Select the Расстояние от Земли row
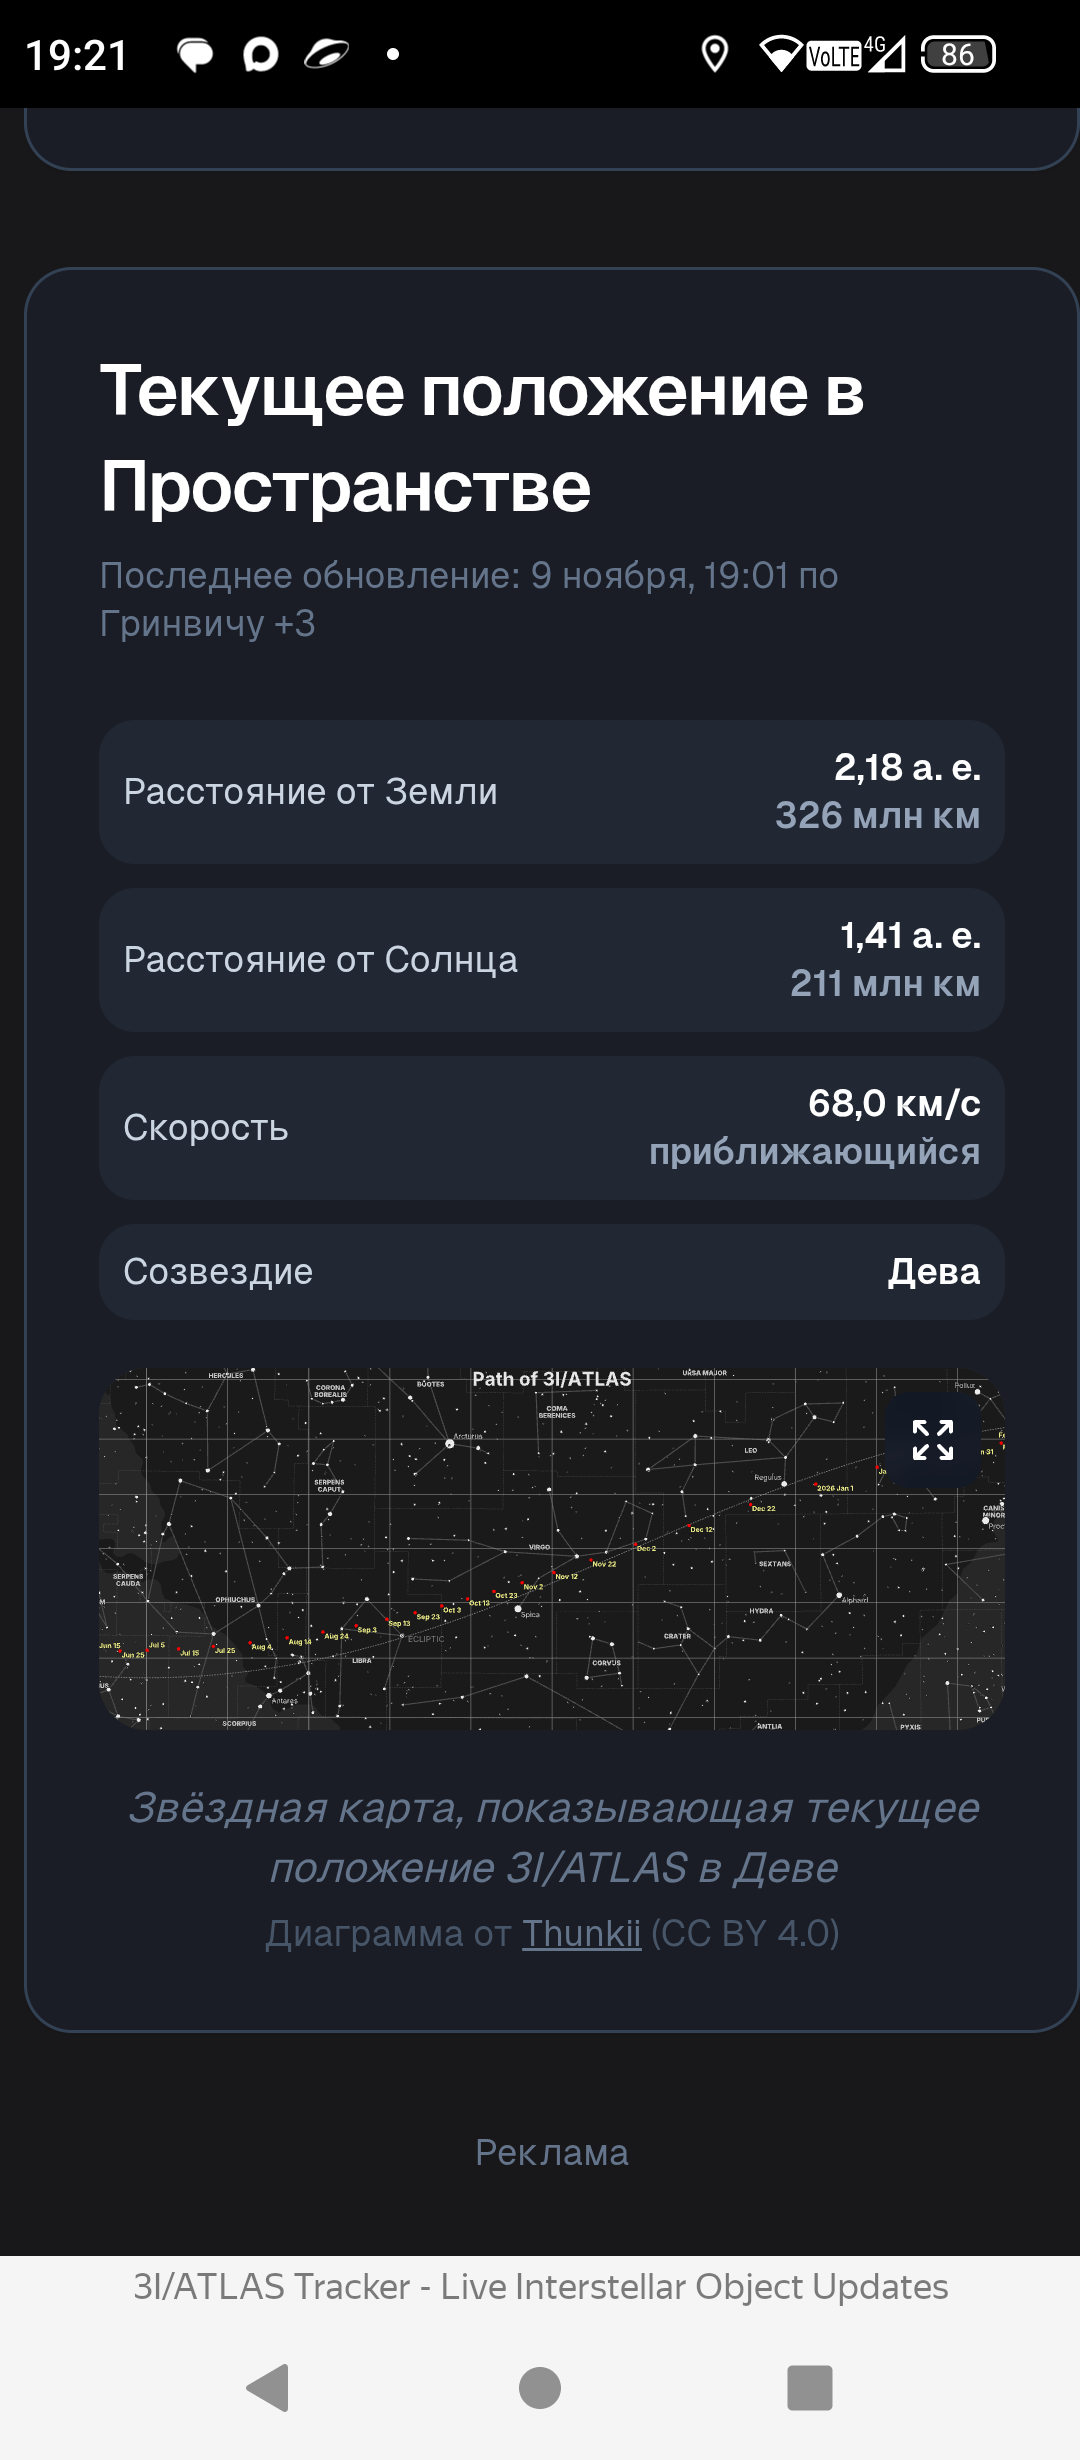Screen dimensions: 1080x2460 pos(552,792)
